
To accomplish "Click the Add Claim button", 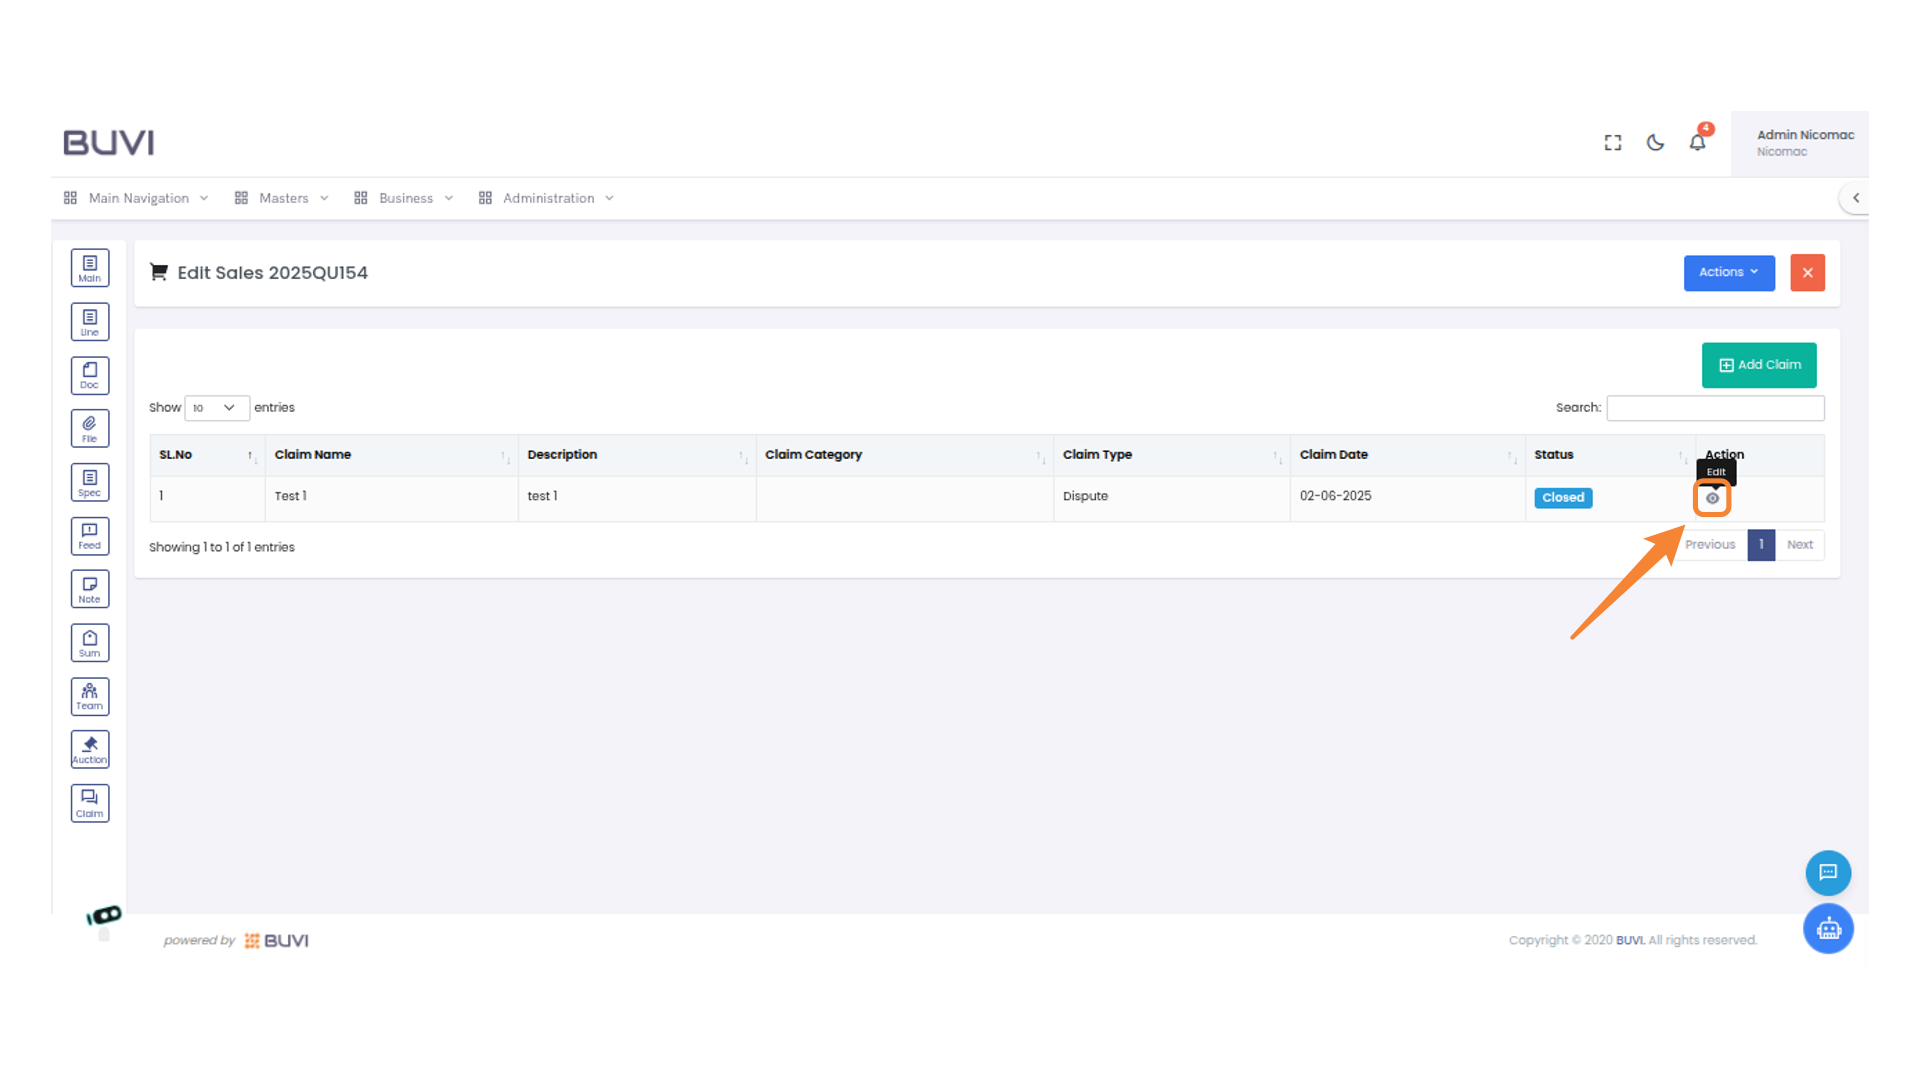I will pyautogui.click(x=1759, y=365).
